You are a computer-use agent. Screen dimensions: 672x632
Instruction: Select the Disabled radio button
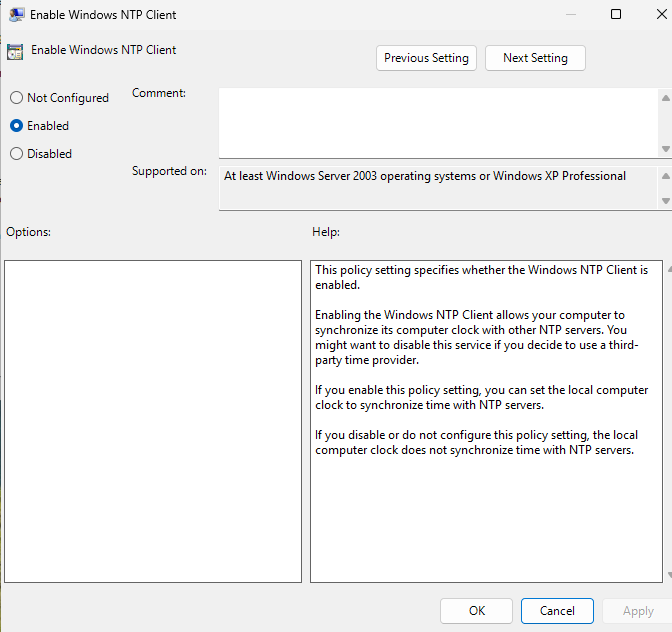click(x=16, y=153)
